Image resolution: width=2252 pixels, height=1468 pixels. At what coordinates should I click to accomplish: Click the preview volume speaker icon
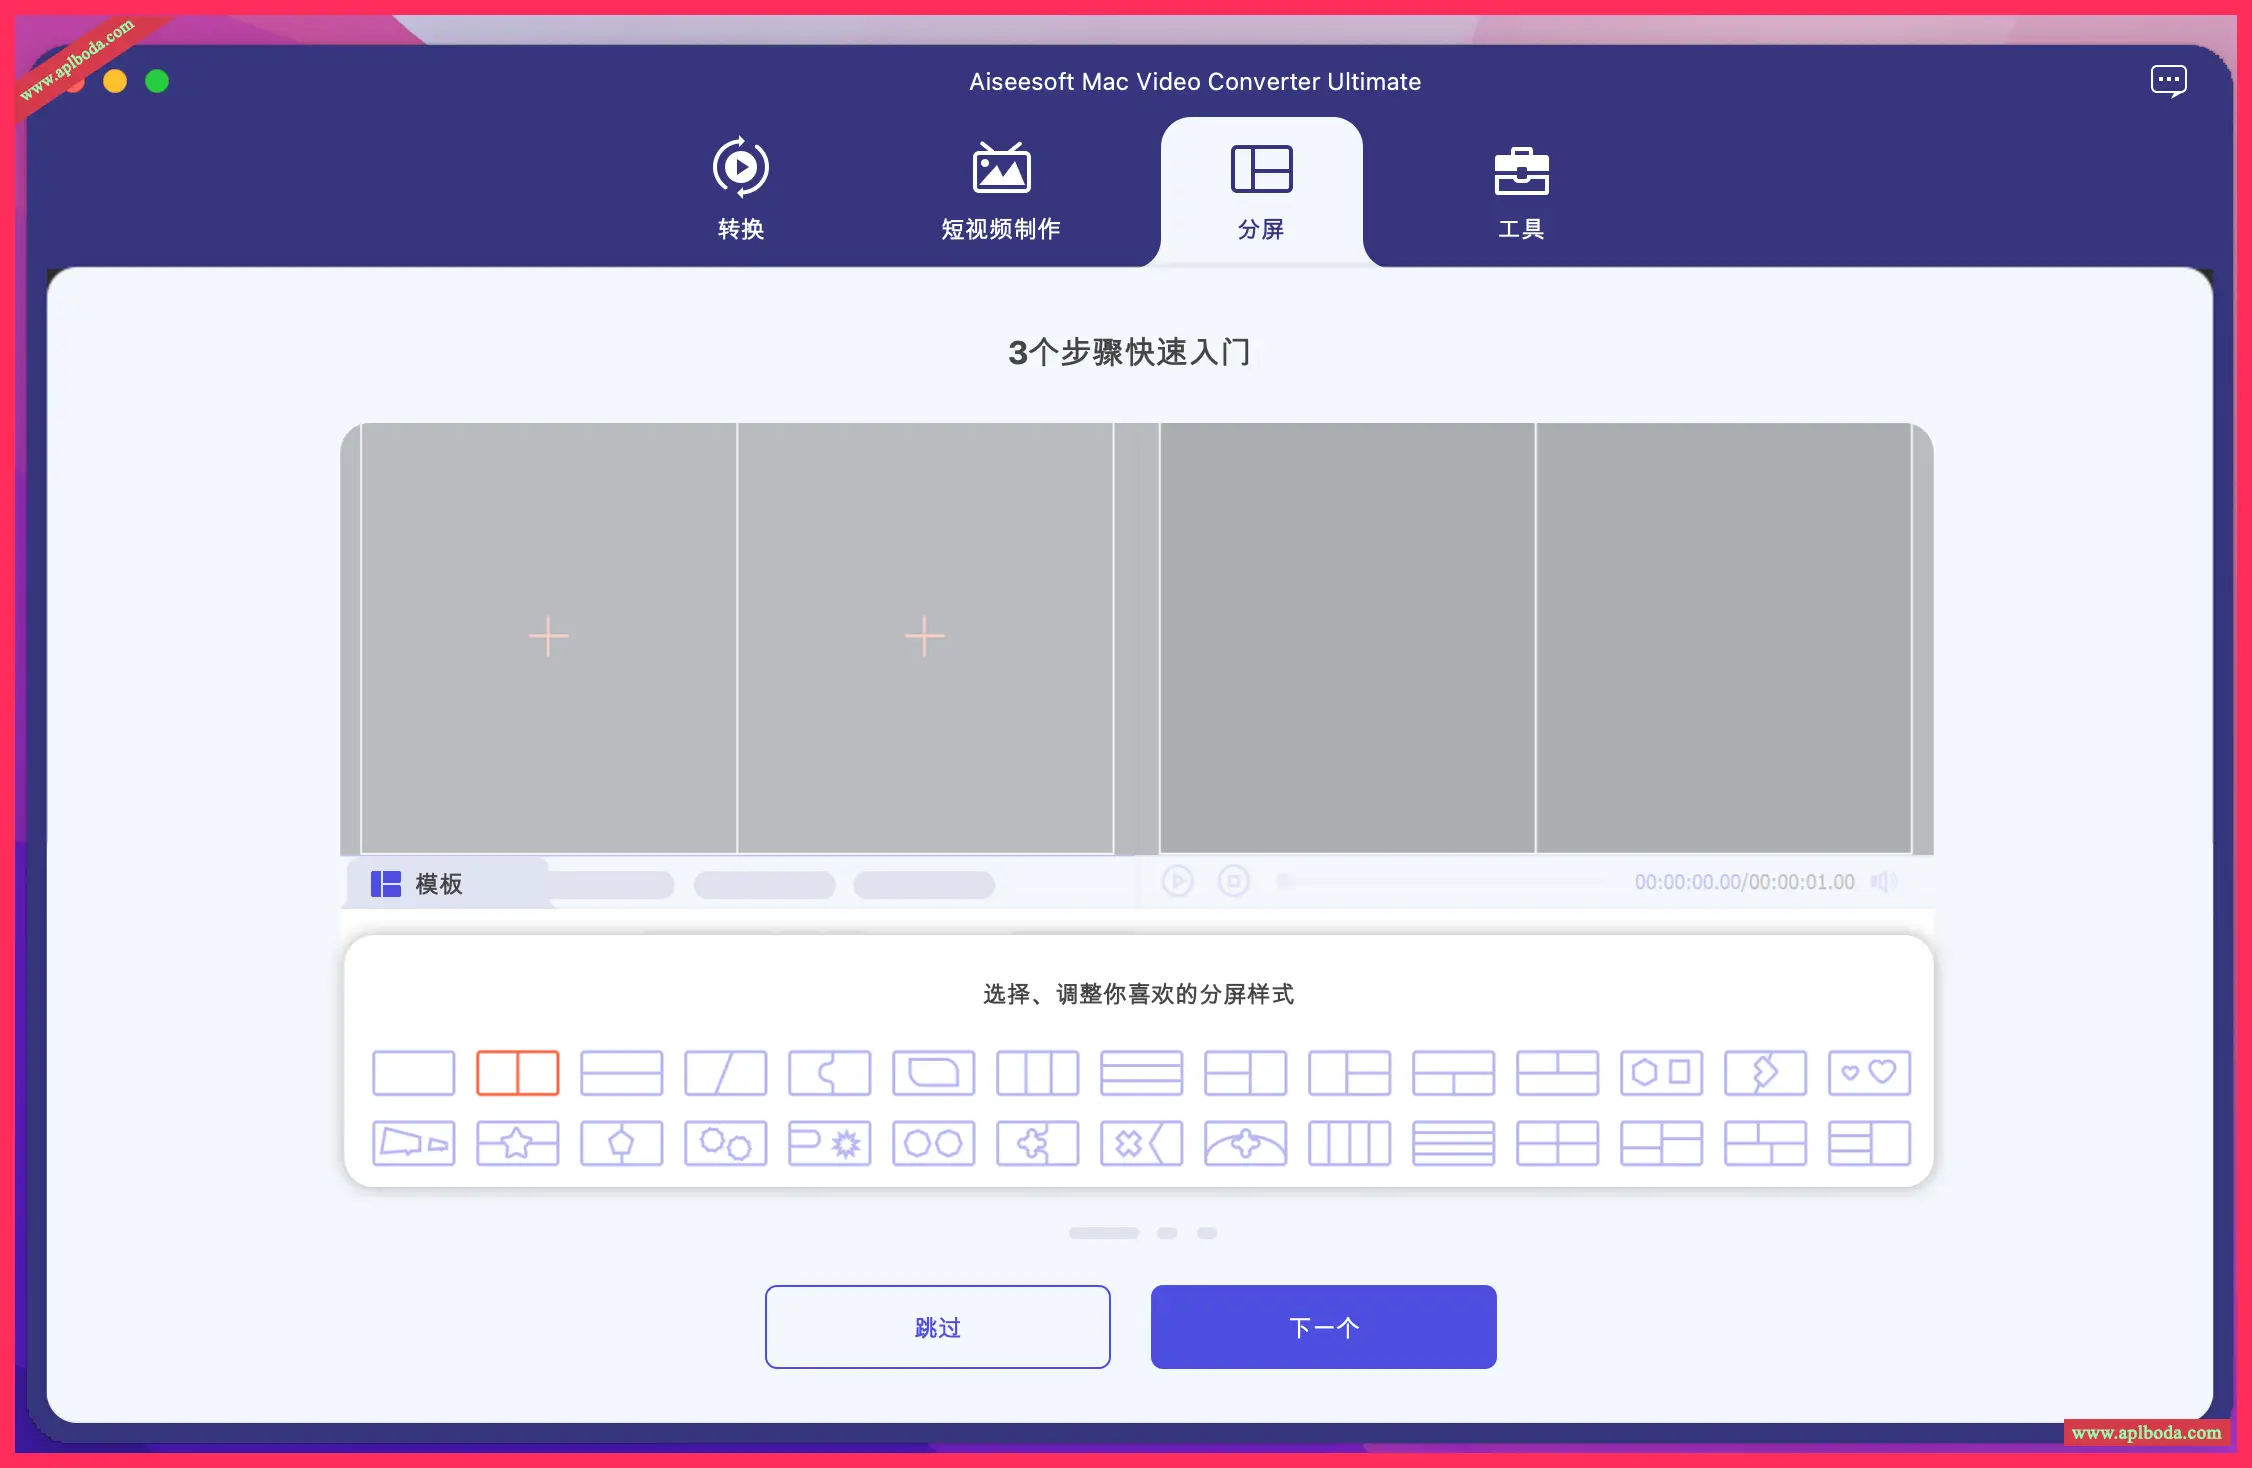pyautogui.click(x=1883, y=881)
